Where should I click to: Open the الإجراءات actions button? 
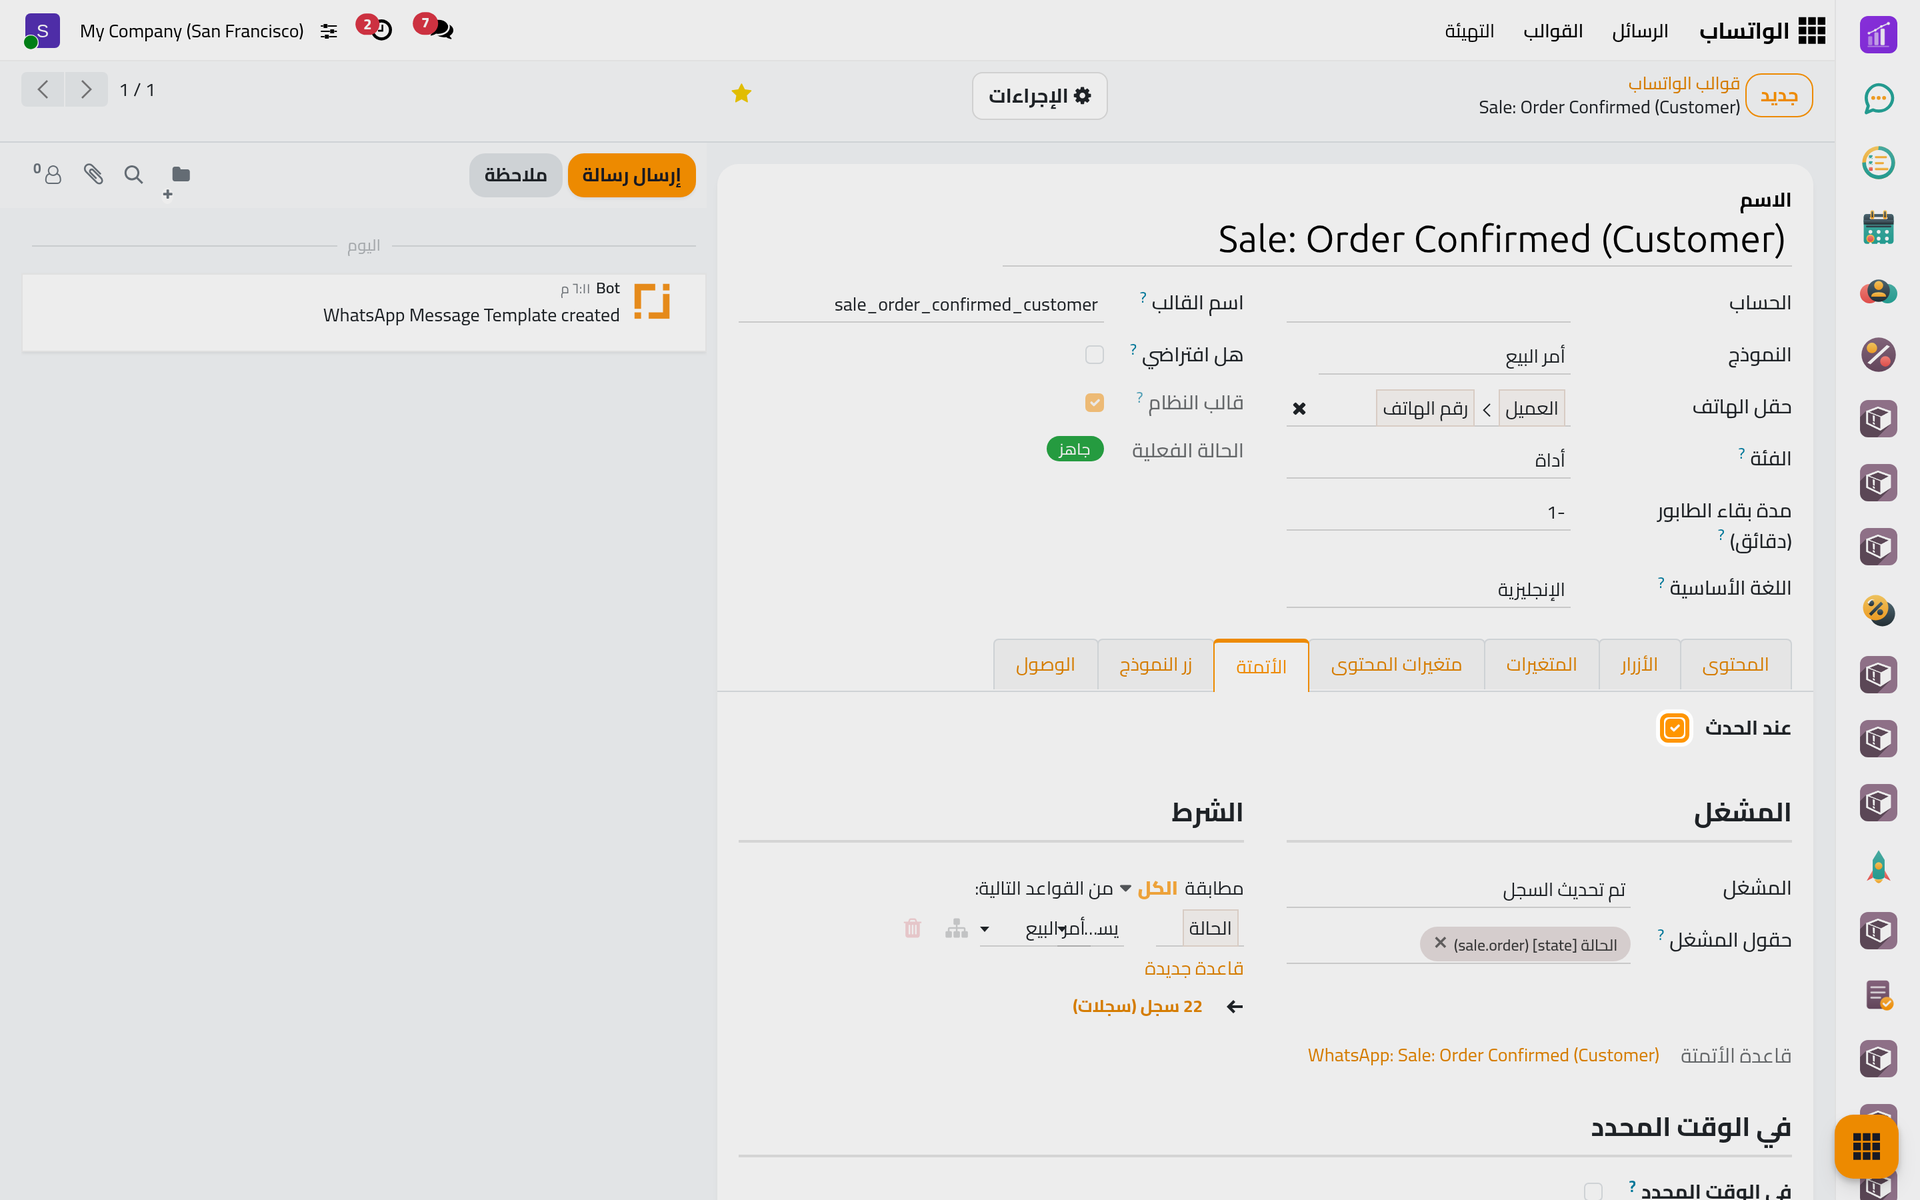[x=1039, y=96]
